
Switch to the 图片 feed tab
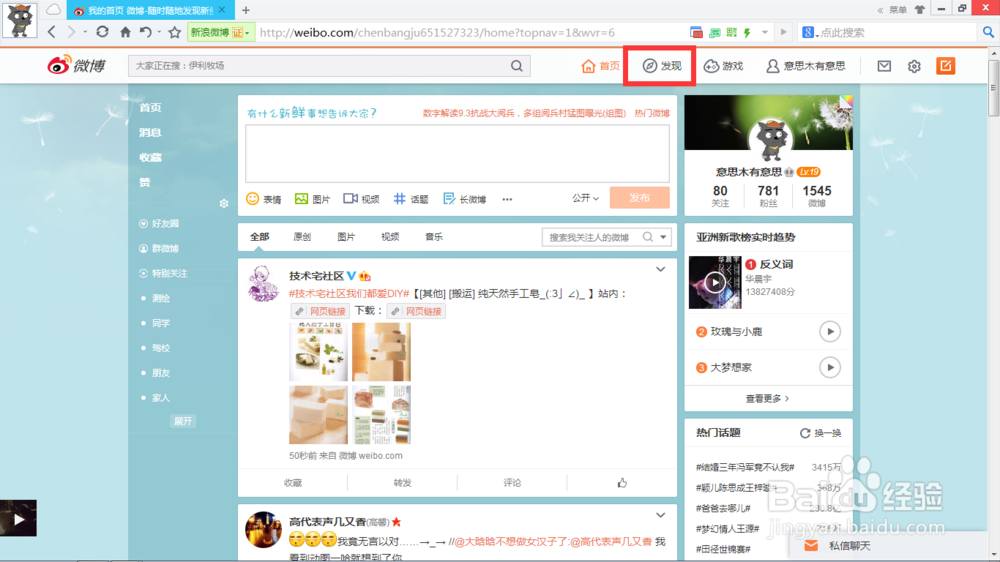click(346, 237)
